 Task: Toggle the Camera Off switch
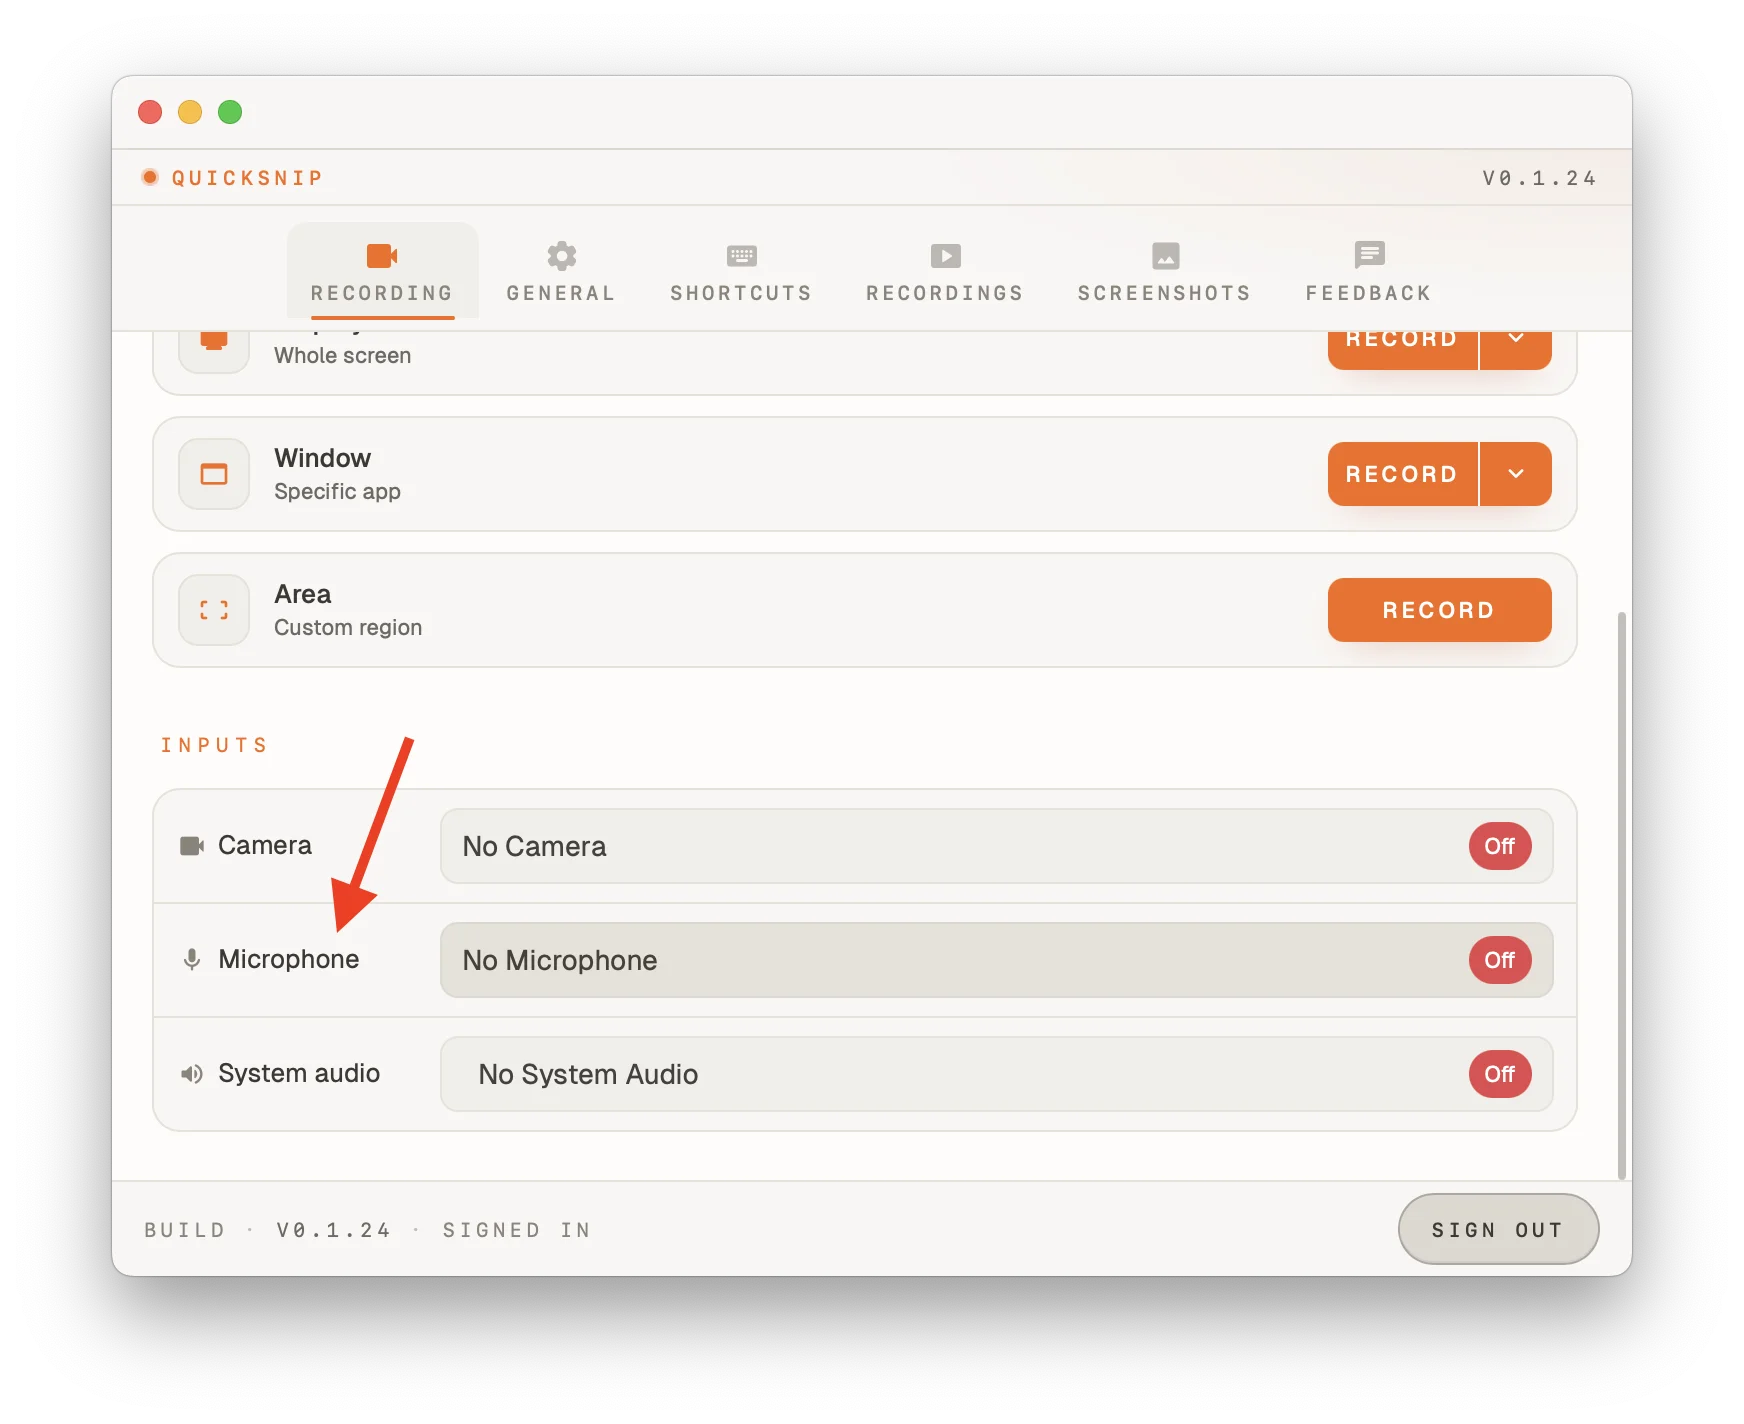[x=1499, y=846]
